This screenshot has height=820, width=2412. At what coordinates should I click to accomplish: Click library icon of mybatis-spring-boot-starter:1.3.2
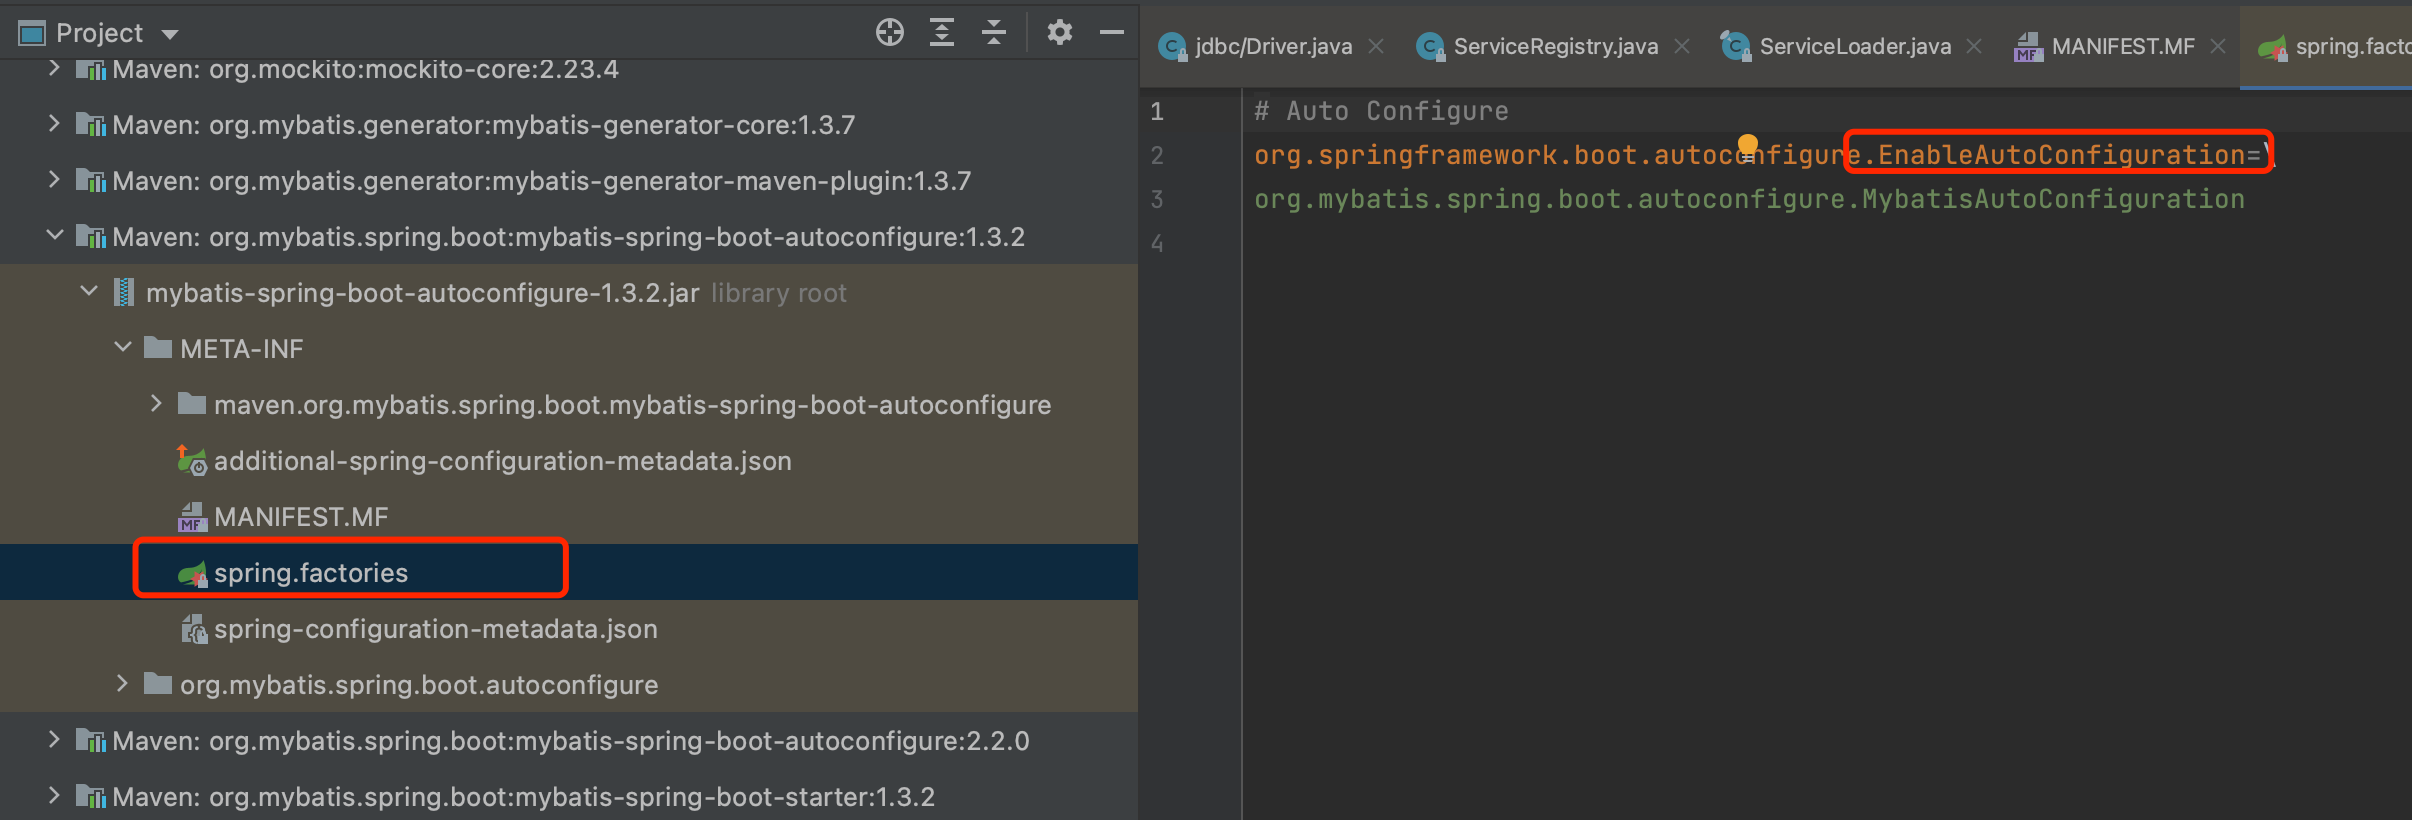click(91, 797)
